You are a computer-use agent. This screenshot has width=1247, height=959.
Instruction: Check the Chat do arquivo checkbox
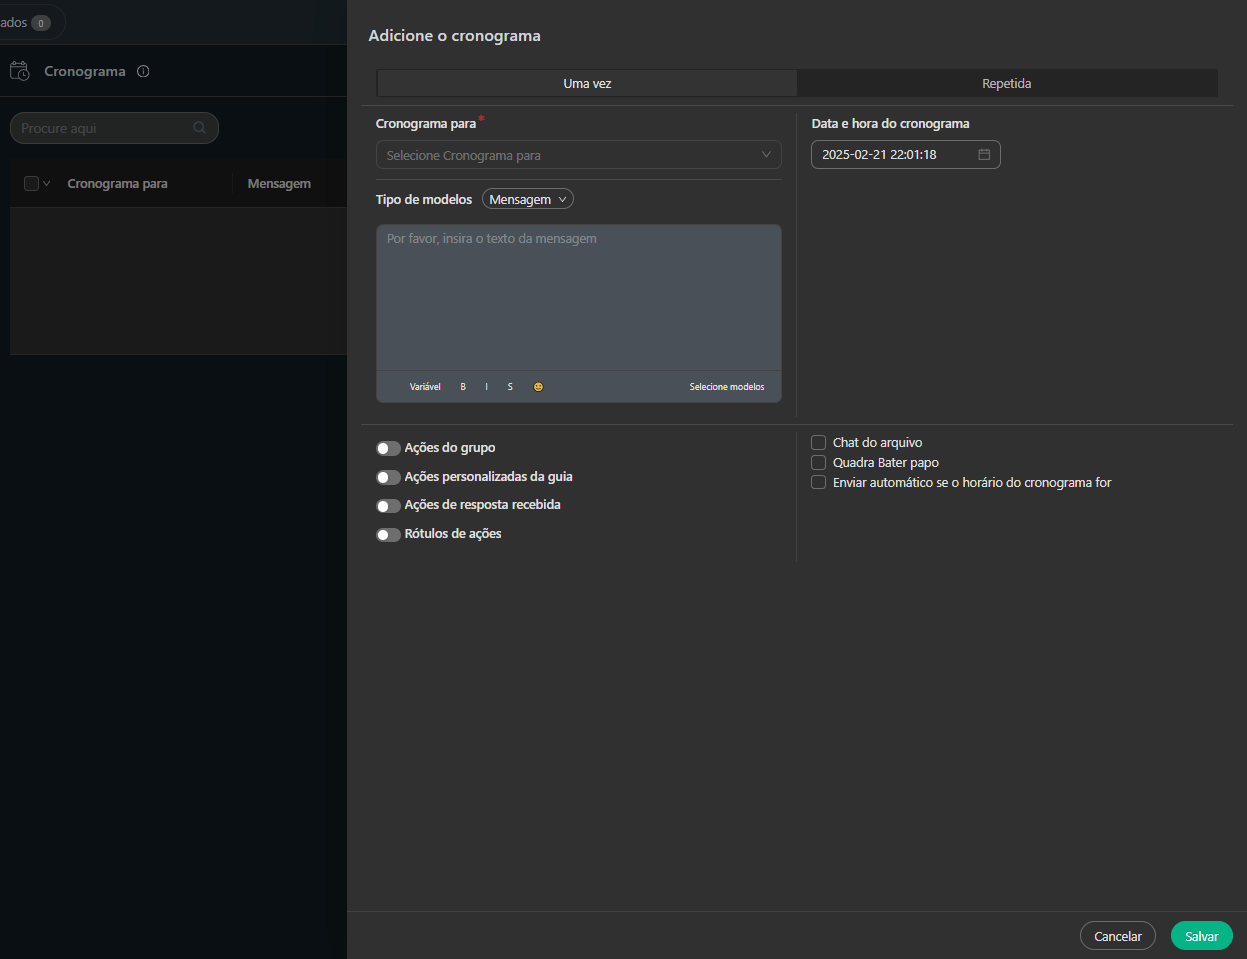(x=818, y=442)
